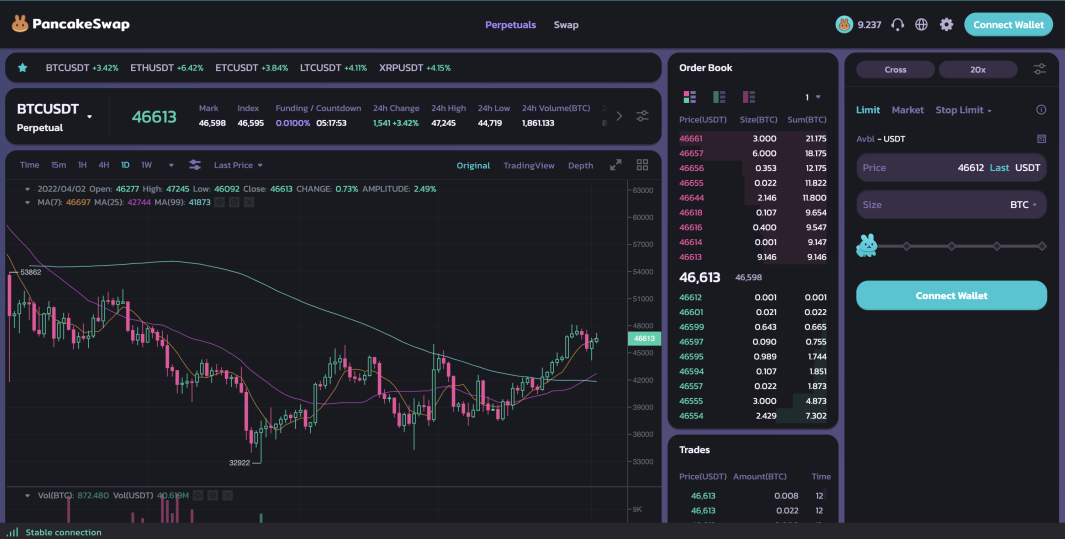The height and width of the screenshot is (539, 1065).
Task: Toggle MA indicator visibility eye icon
Action: [219, 202]
